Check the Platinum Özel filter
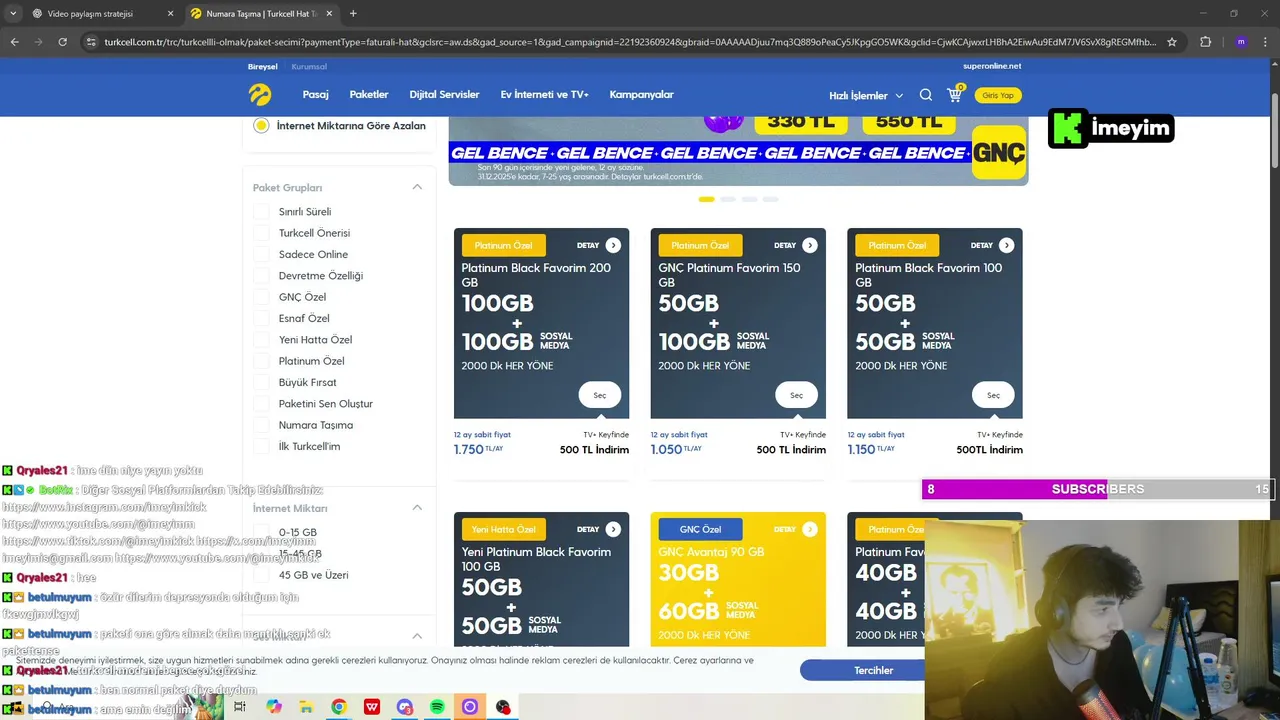The height and width of the screenshot is (720, 1280). (261, 361)
